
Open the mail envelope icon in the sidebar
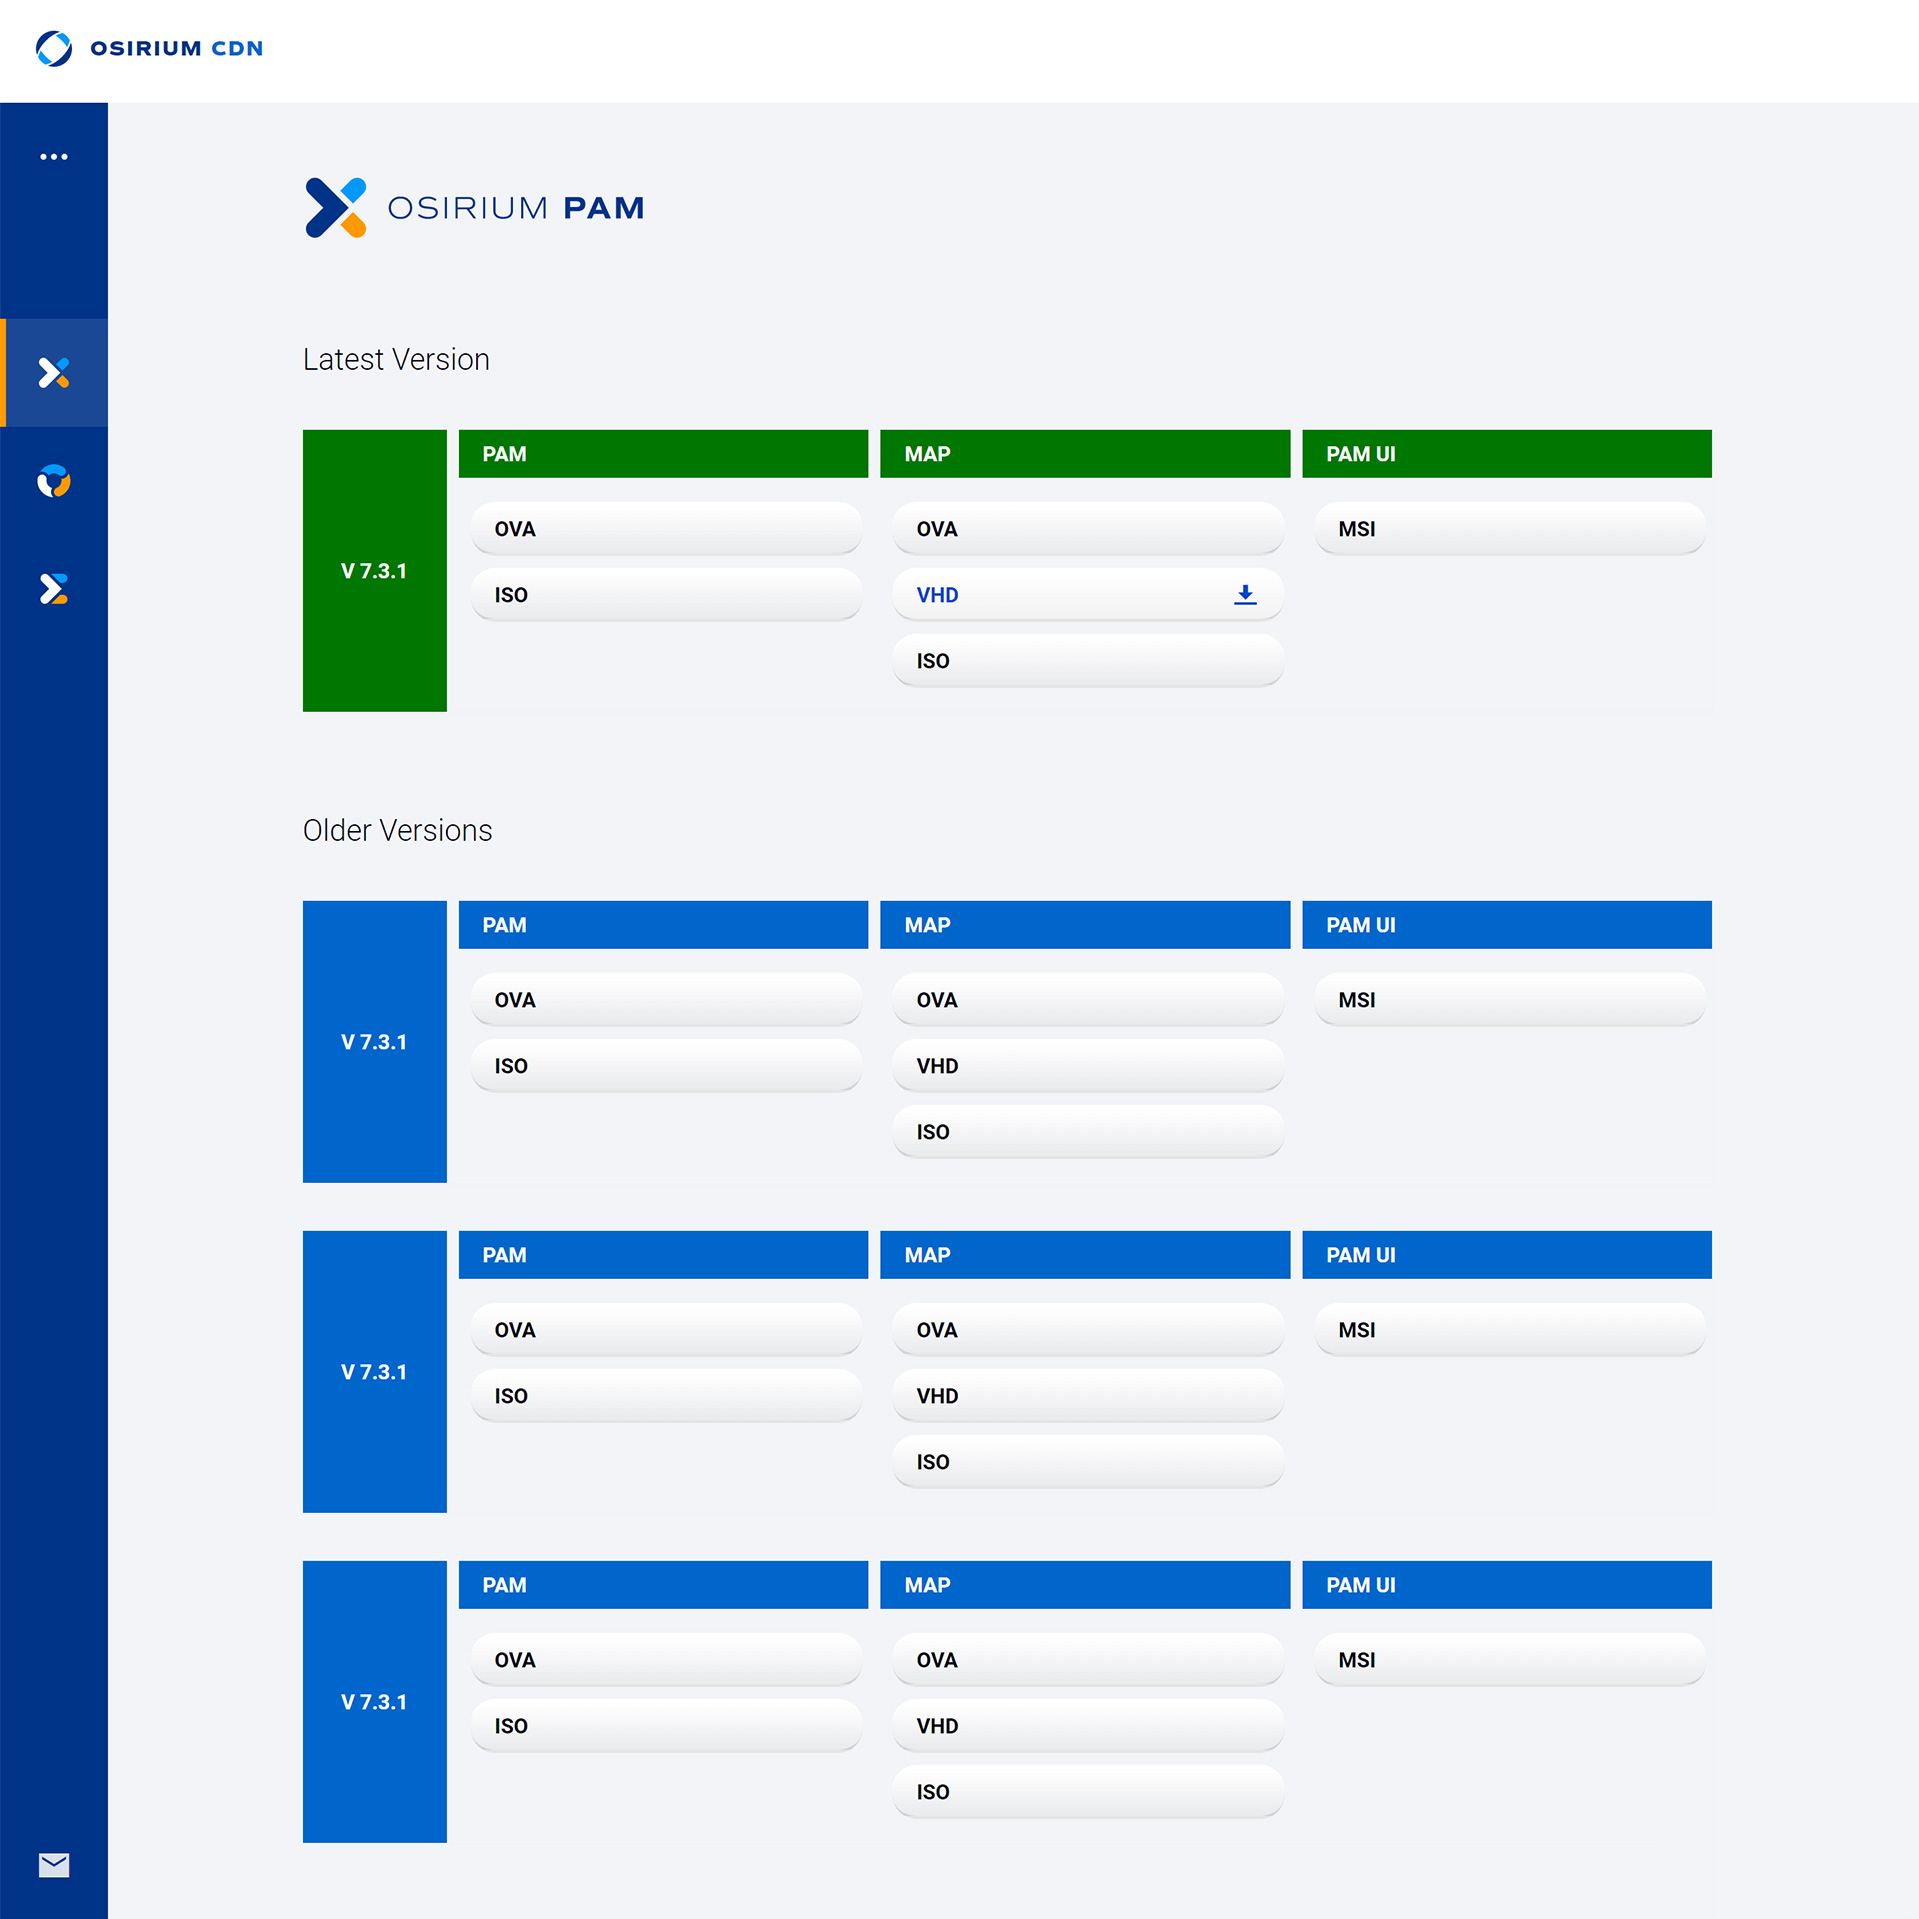(54, 1865)
